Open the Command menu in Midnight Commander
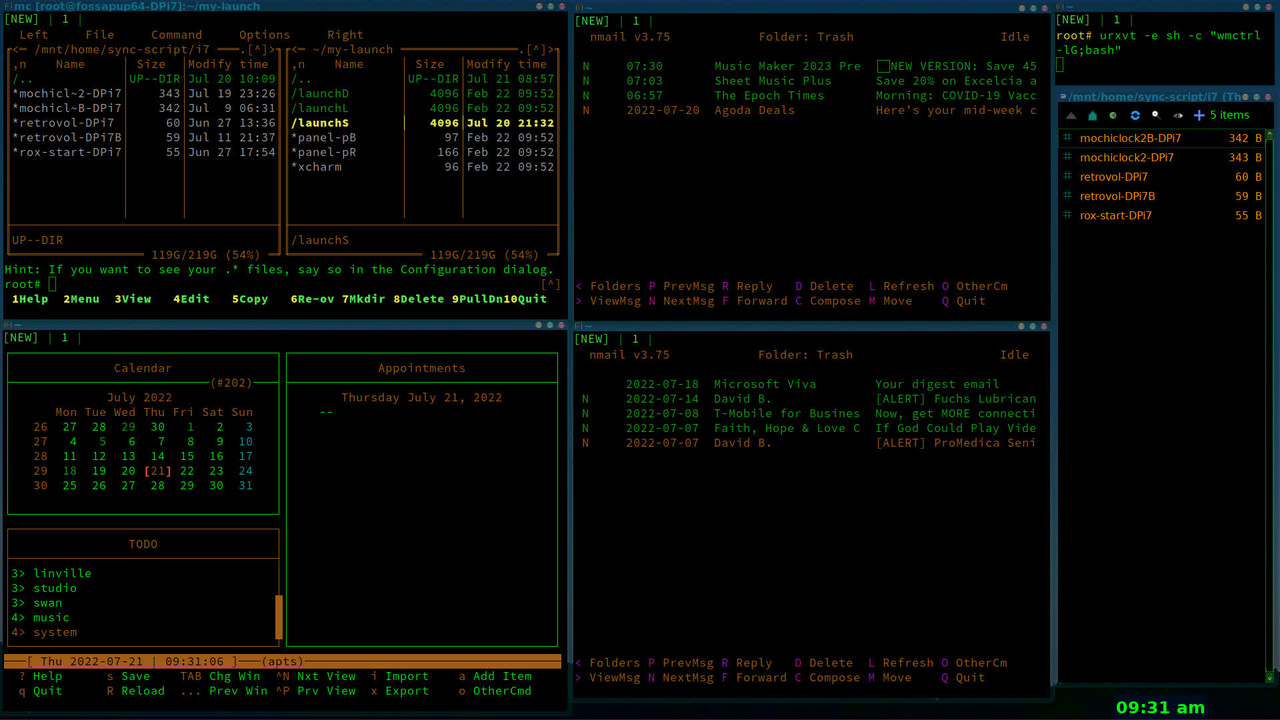The width and height of the screenshot is (1280, 720). (176, 34)
